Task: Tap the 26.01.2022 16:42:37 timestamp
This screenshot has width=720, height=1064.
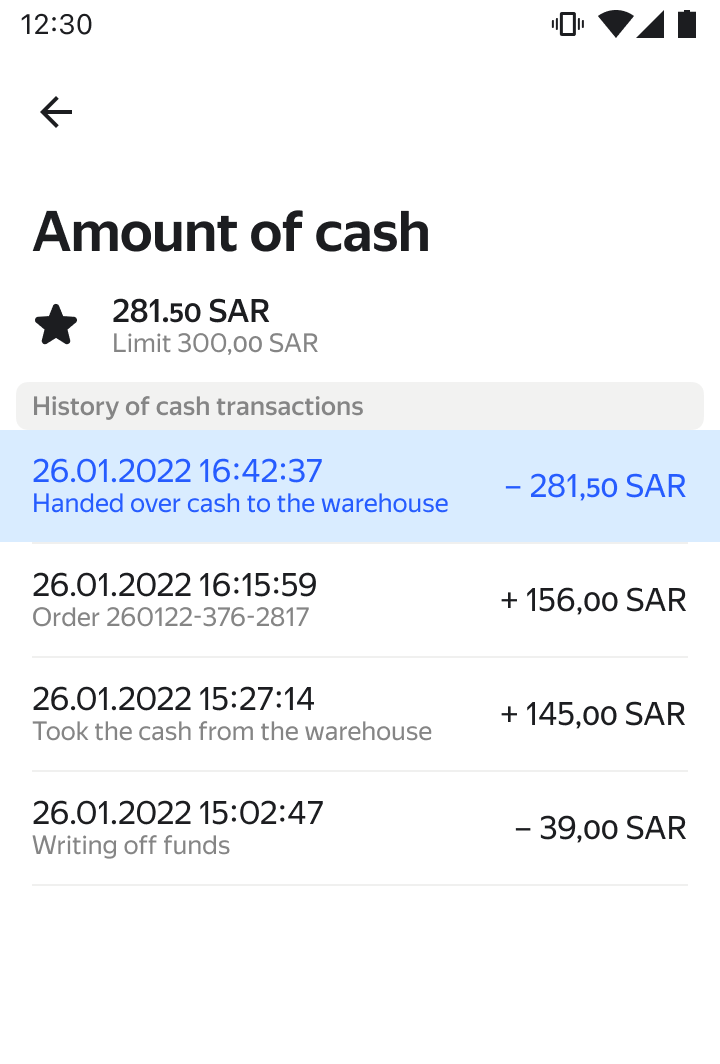Action: (177, 471)
